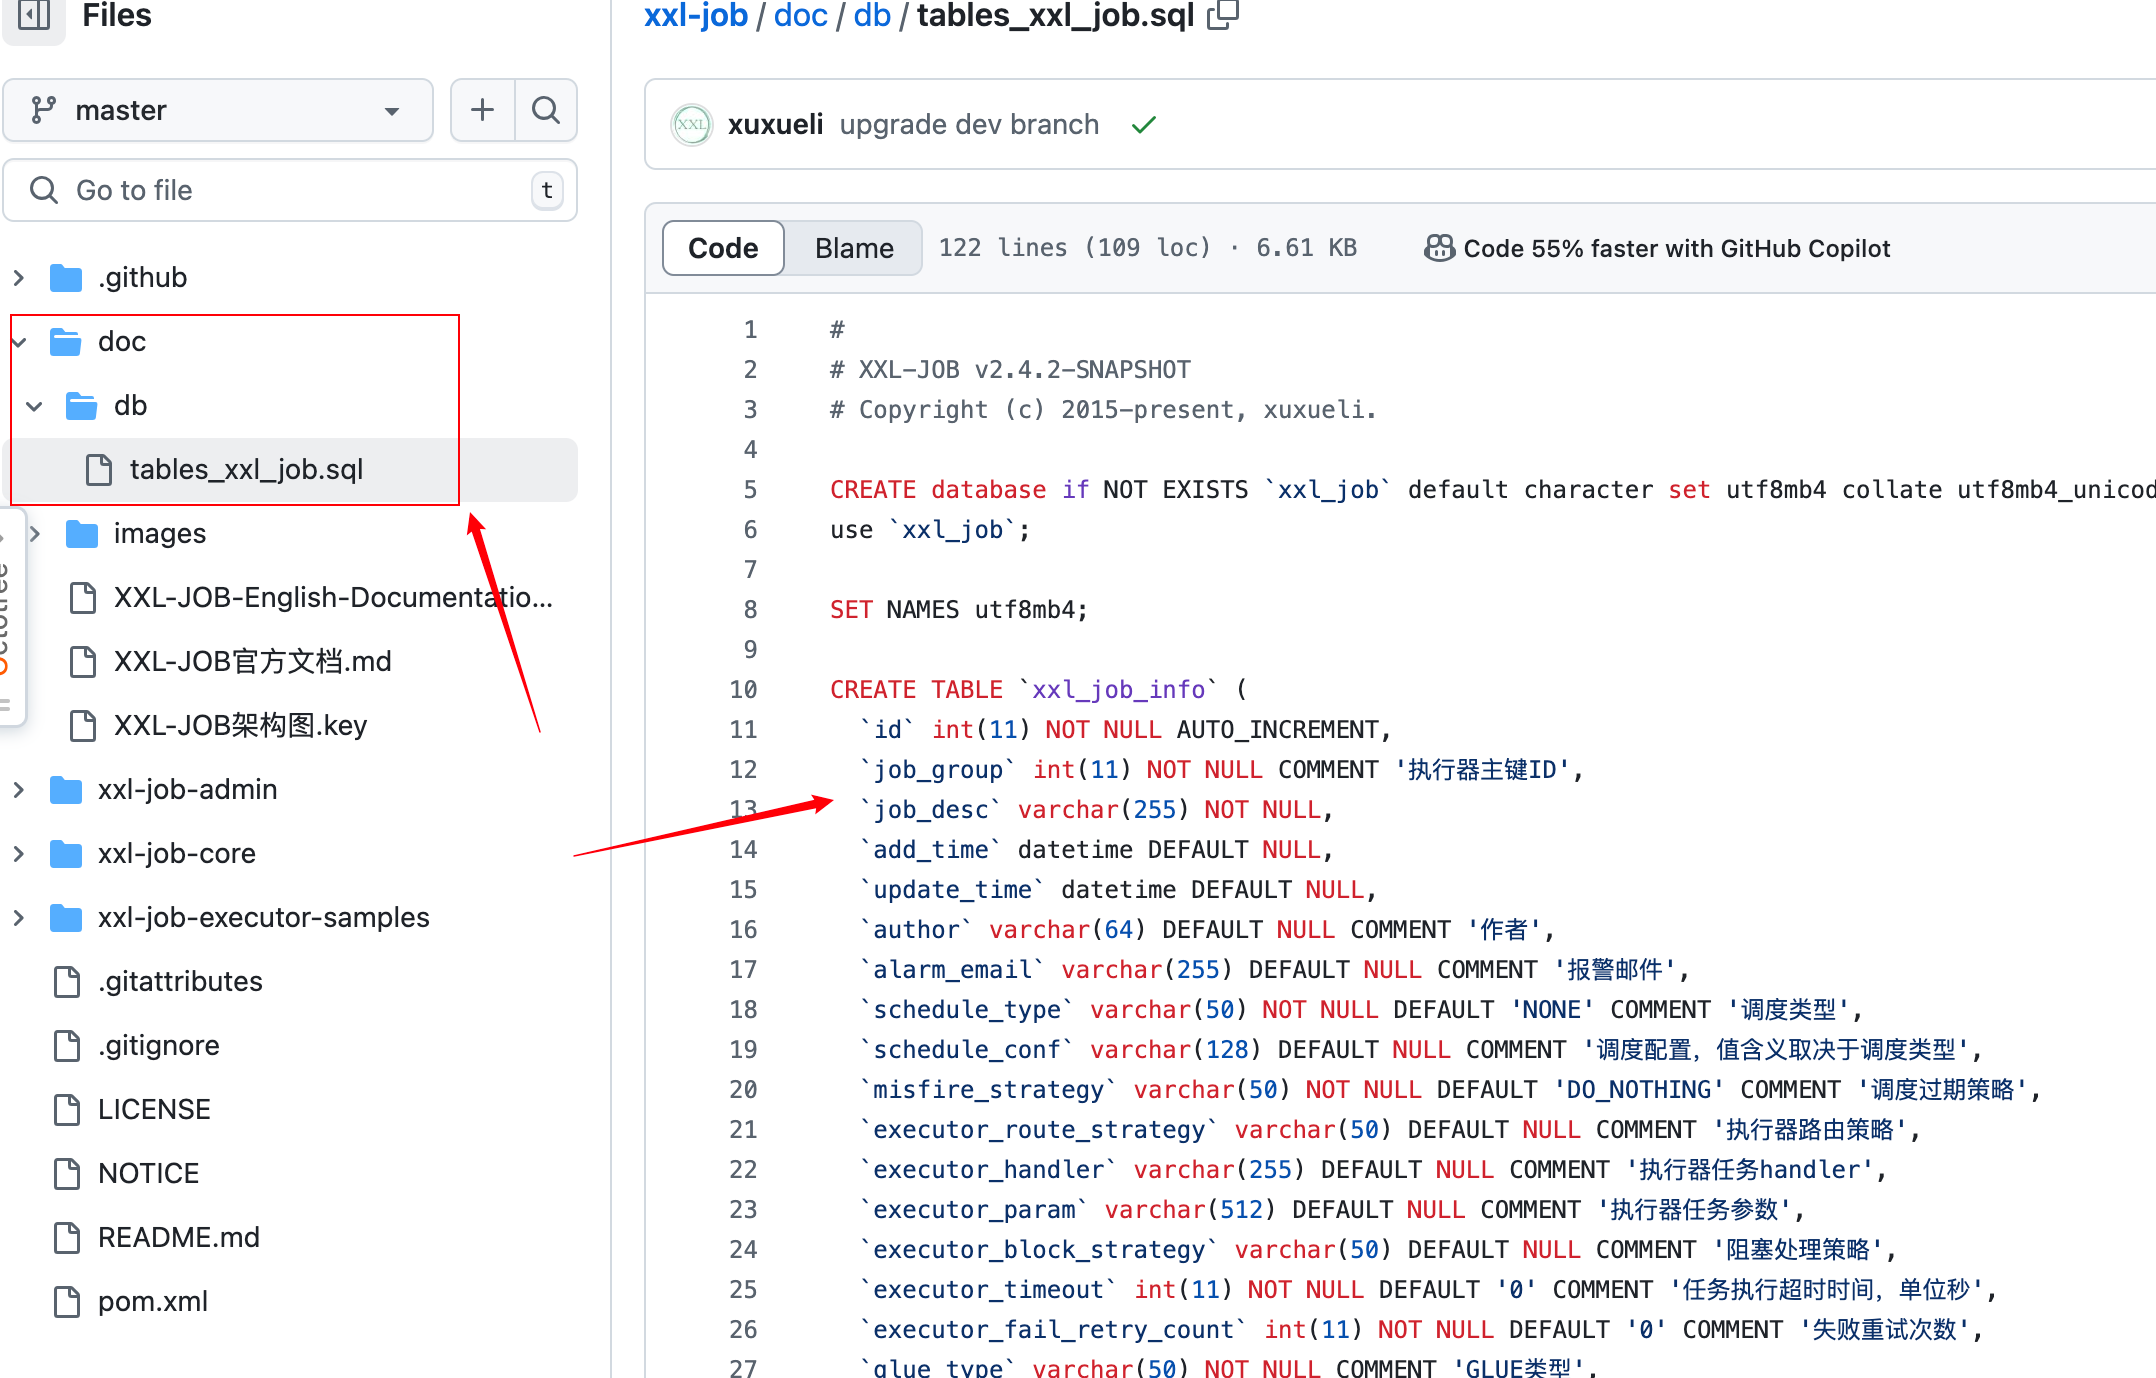Viewport: 2156px width, 1378px height.
Task: Click the xxl-job-admin folder icon
Action: click(66, 790)
